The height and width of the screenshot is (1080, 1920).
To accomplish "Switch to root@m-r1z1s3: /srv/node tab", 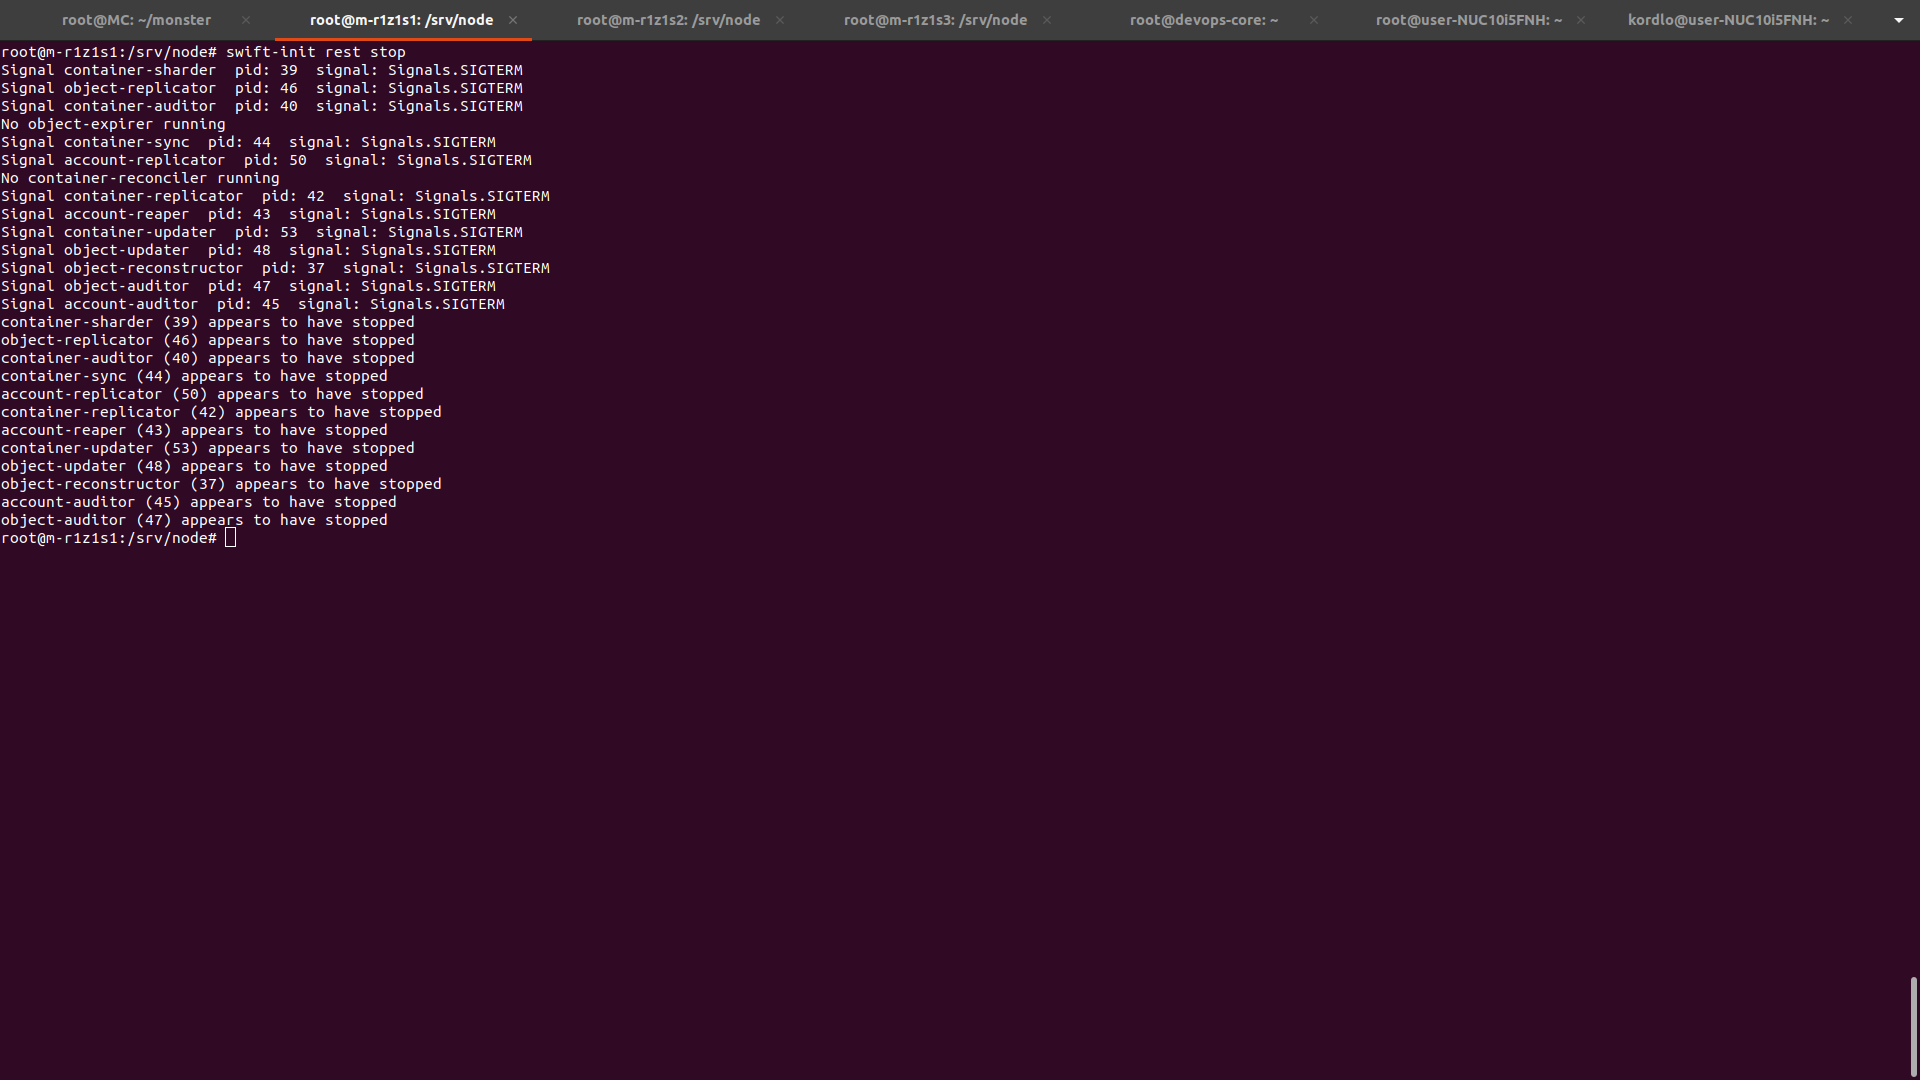I will (x=935, y=20).
